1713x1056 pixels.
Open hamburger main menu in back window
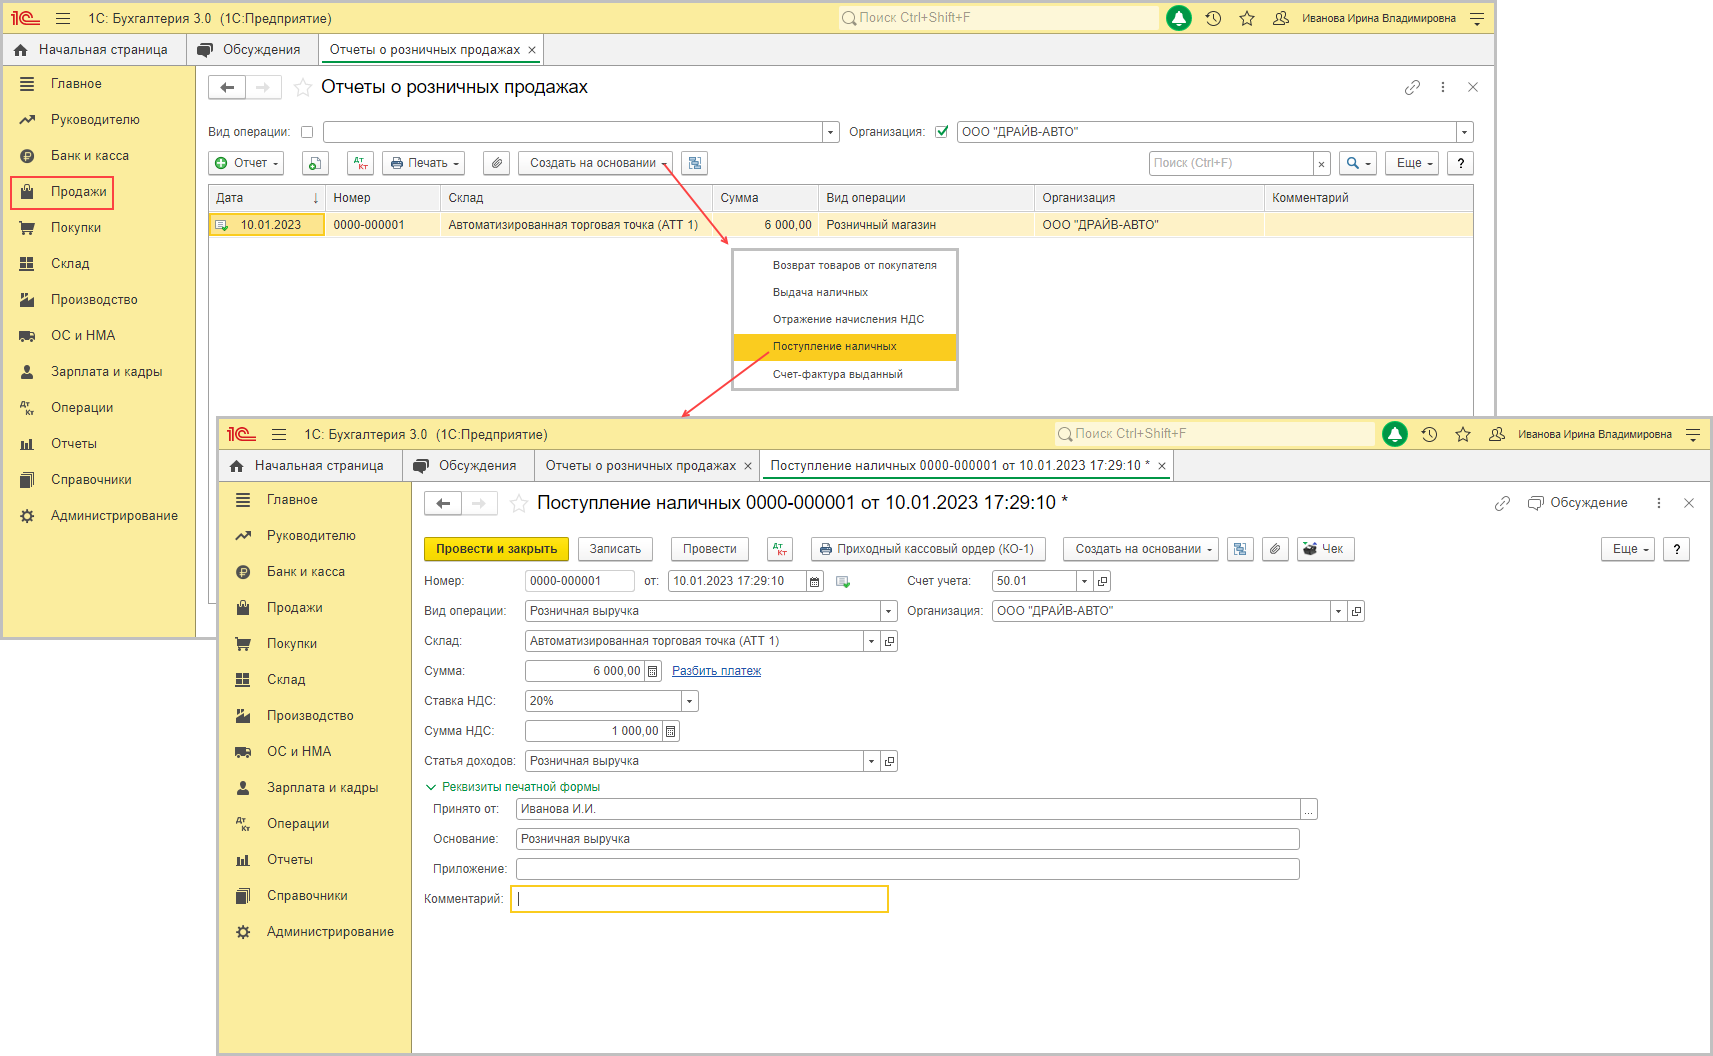[63, 18]
